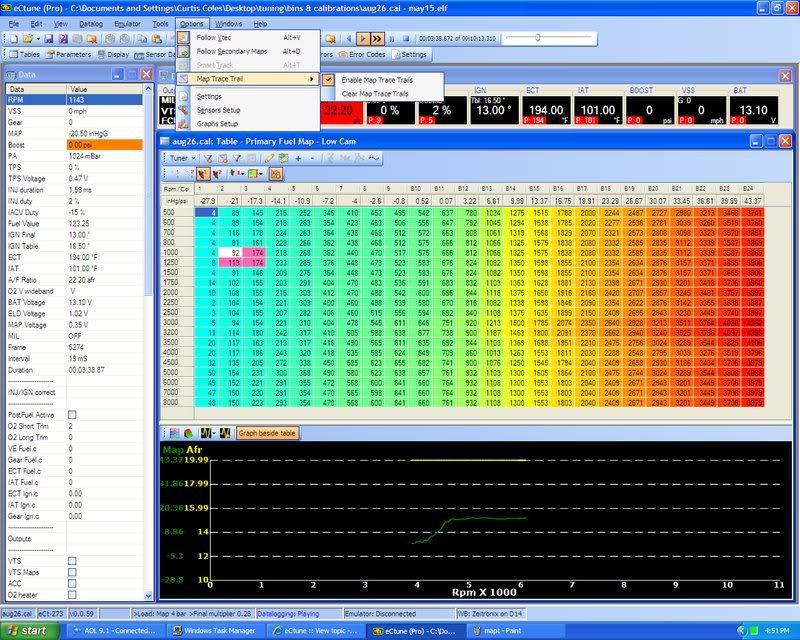Click the Graphs Setup menu icon
800x640 pixels.
pyautogui.click(x=184, y=124)
